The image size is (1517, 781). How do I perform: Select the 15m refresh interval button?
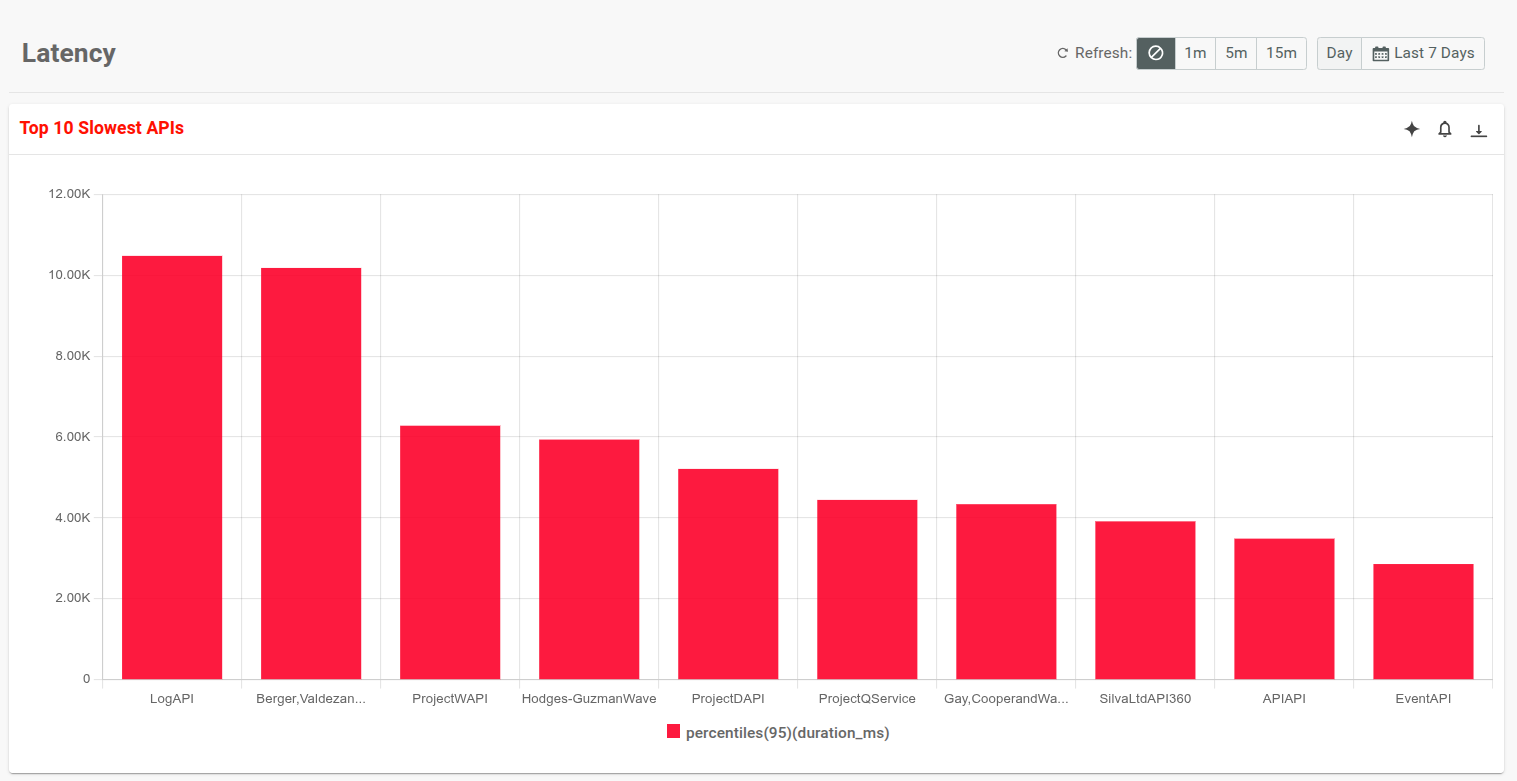click(1281, 53)
